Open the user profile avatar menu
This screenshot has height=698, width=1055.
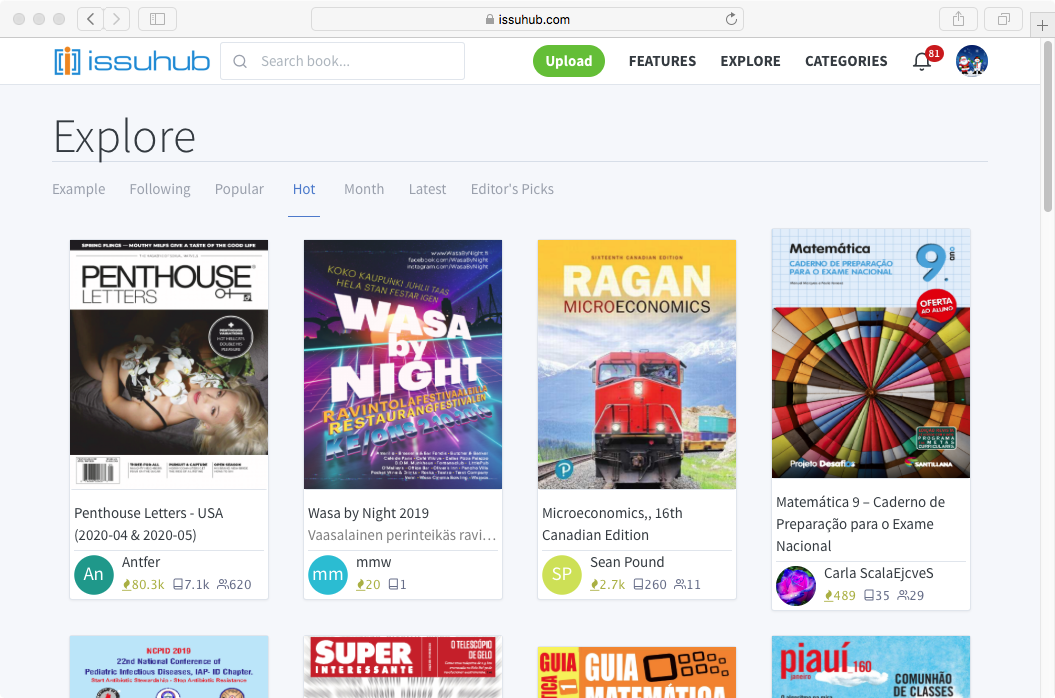click(x=972, y=61)
